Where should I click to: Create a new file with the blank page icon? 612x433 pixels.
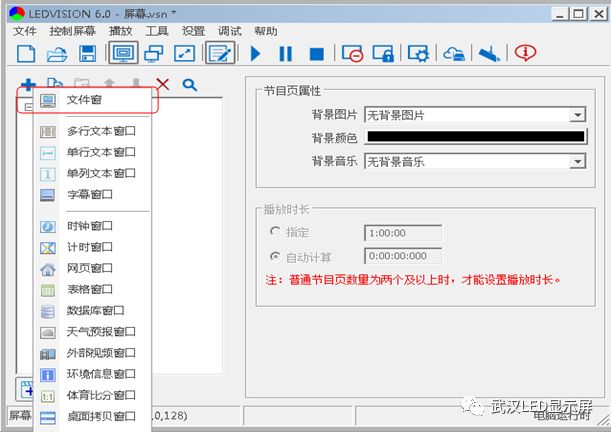point(26,53)
